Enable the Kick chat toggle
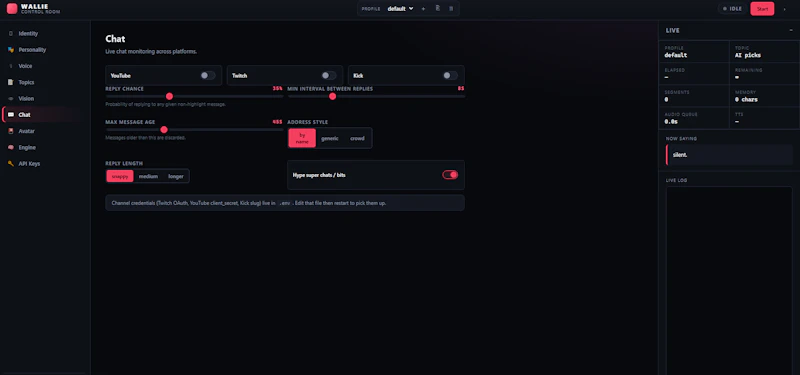 pyautogui.click(x=450, y=76)
